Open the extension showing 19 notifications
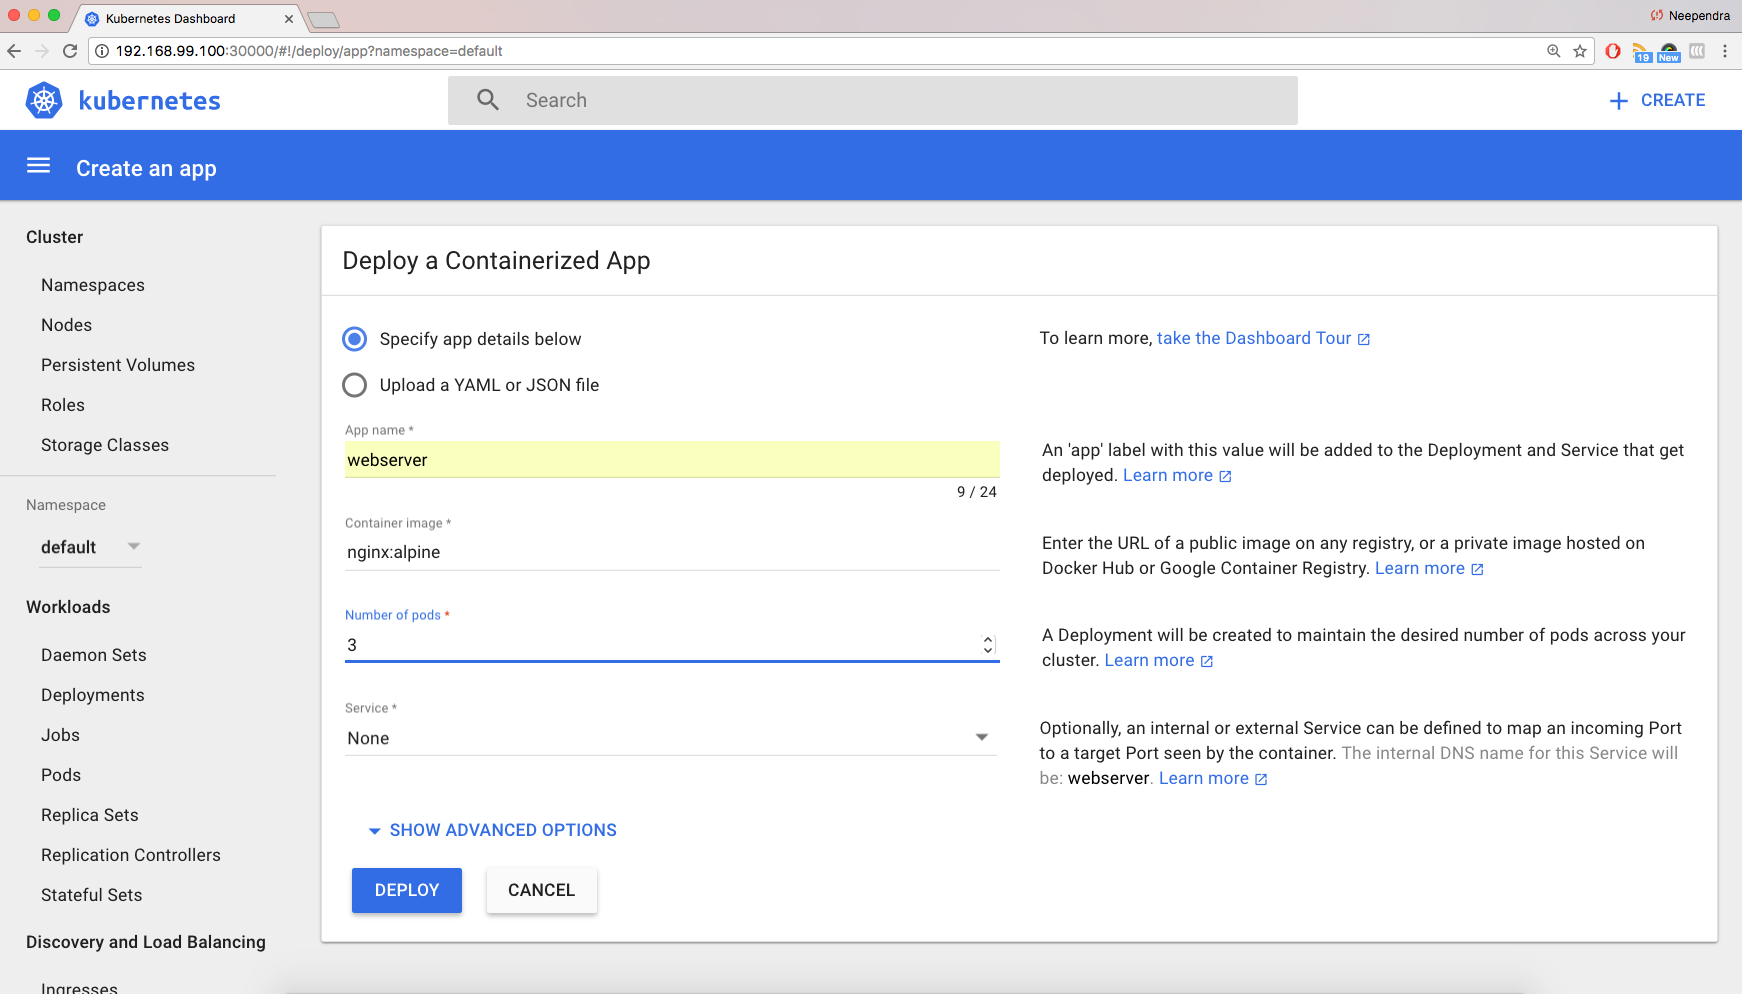This screenshot has width=1742, height=994. pos(1641,51)
